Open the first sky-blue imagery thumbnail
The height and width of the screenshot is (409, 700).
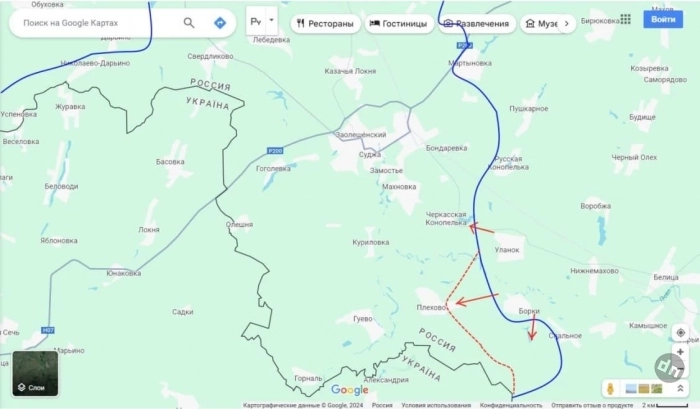[x=631, y=388]
